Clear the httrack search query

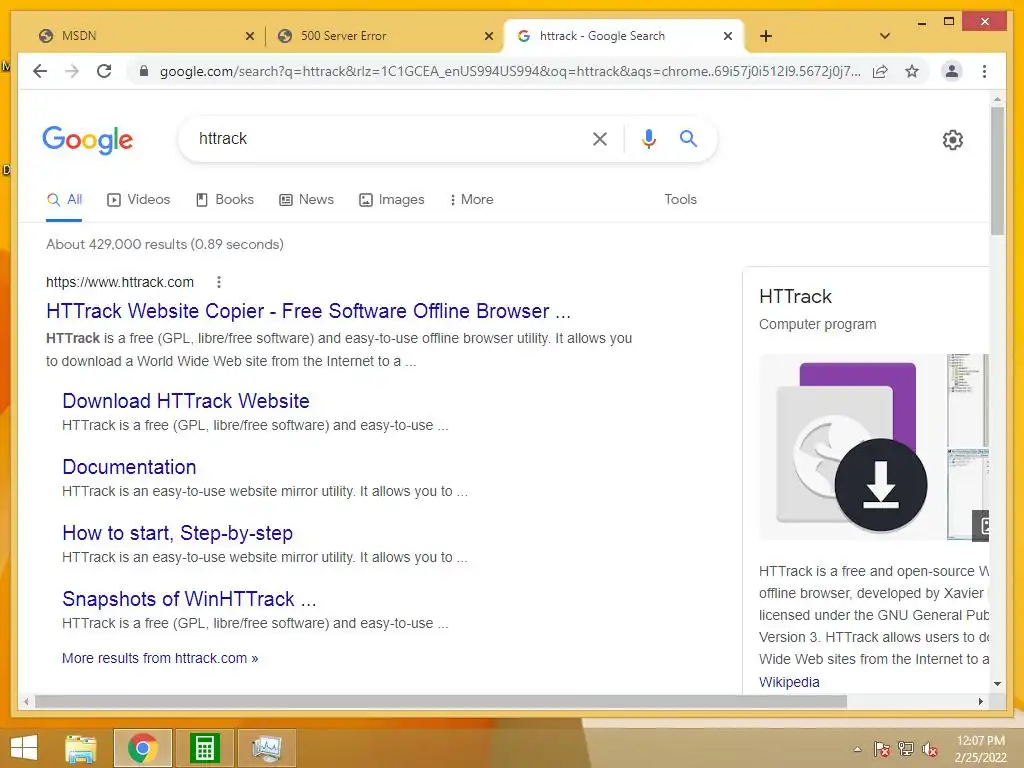point(600,138)
